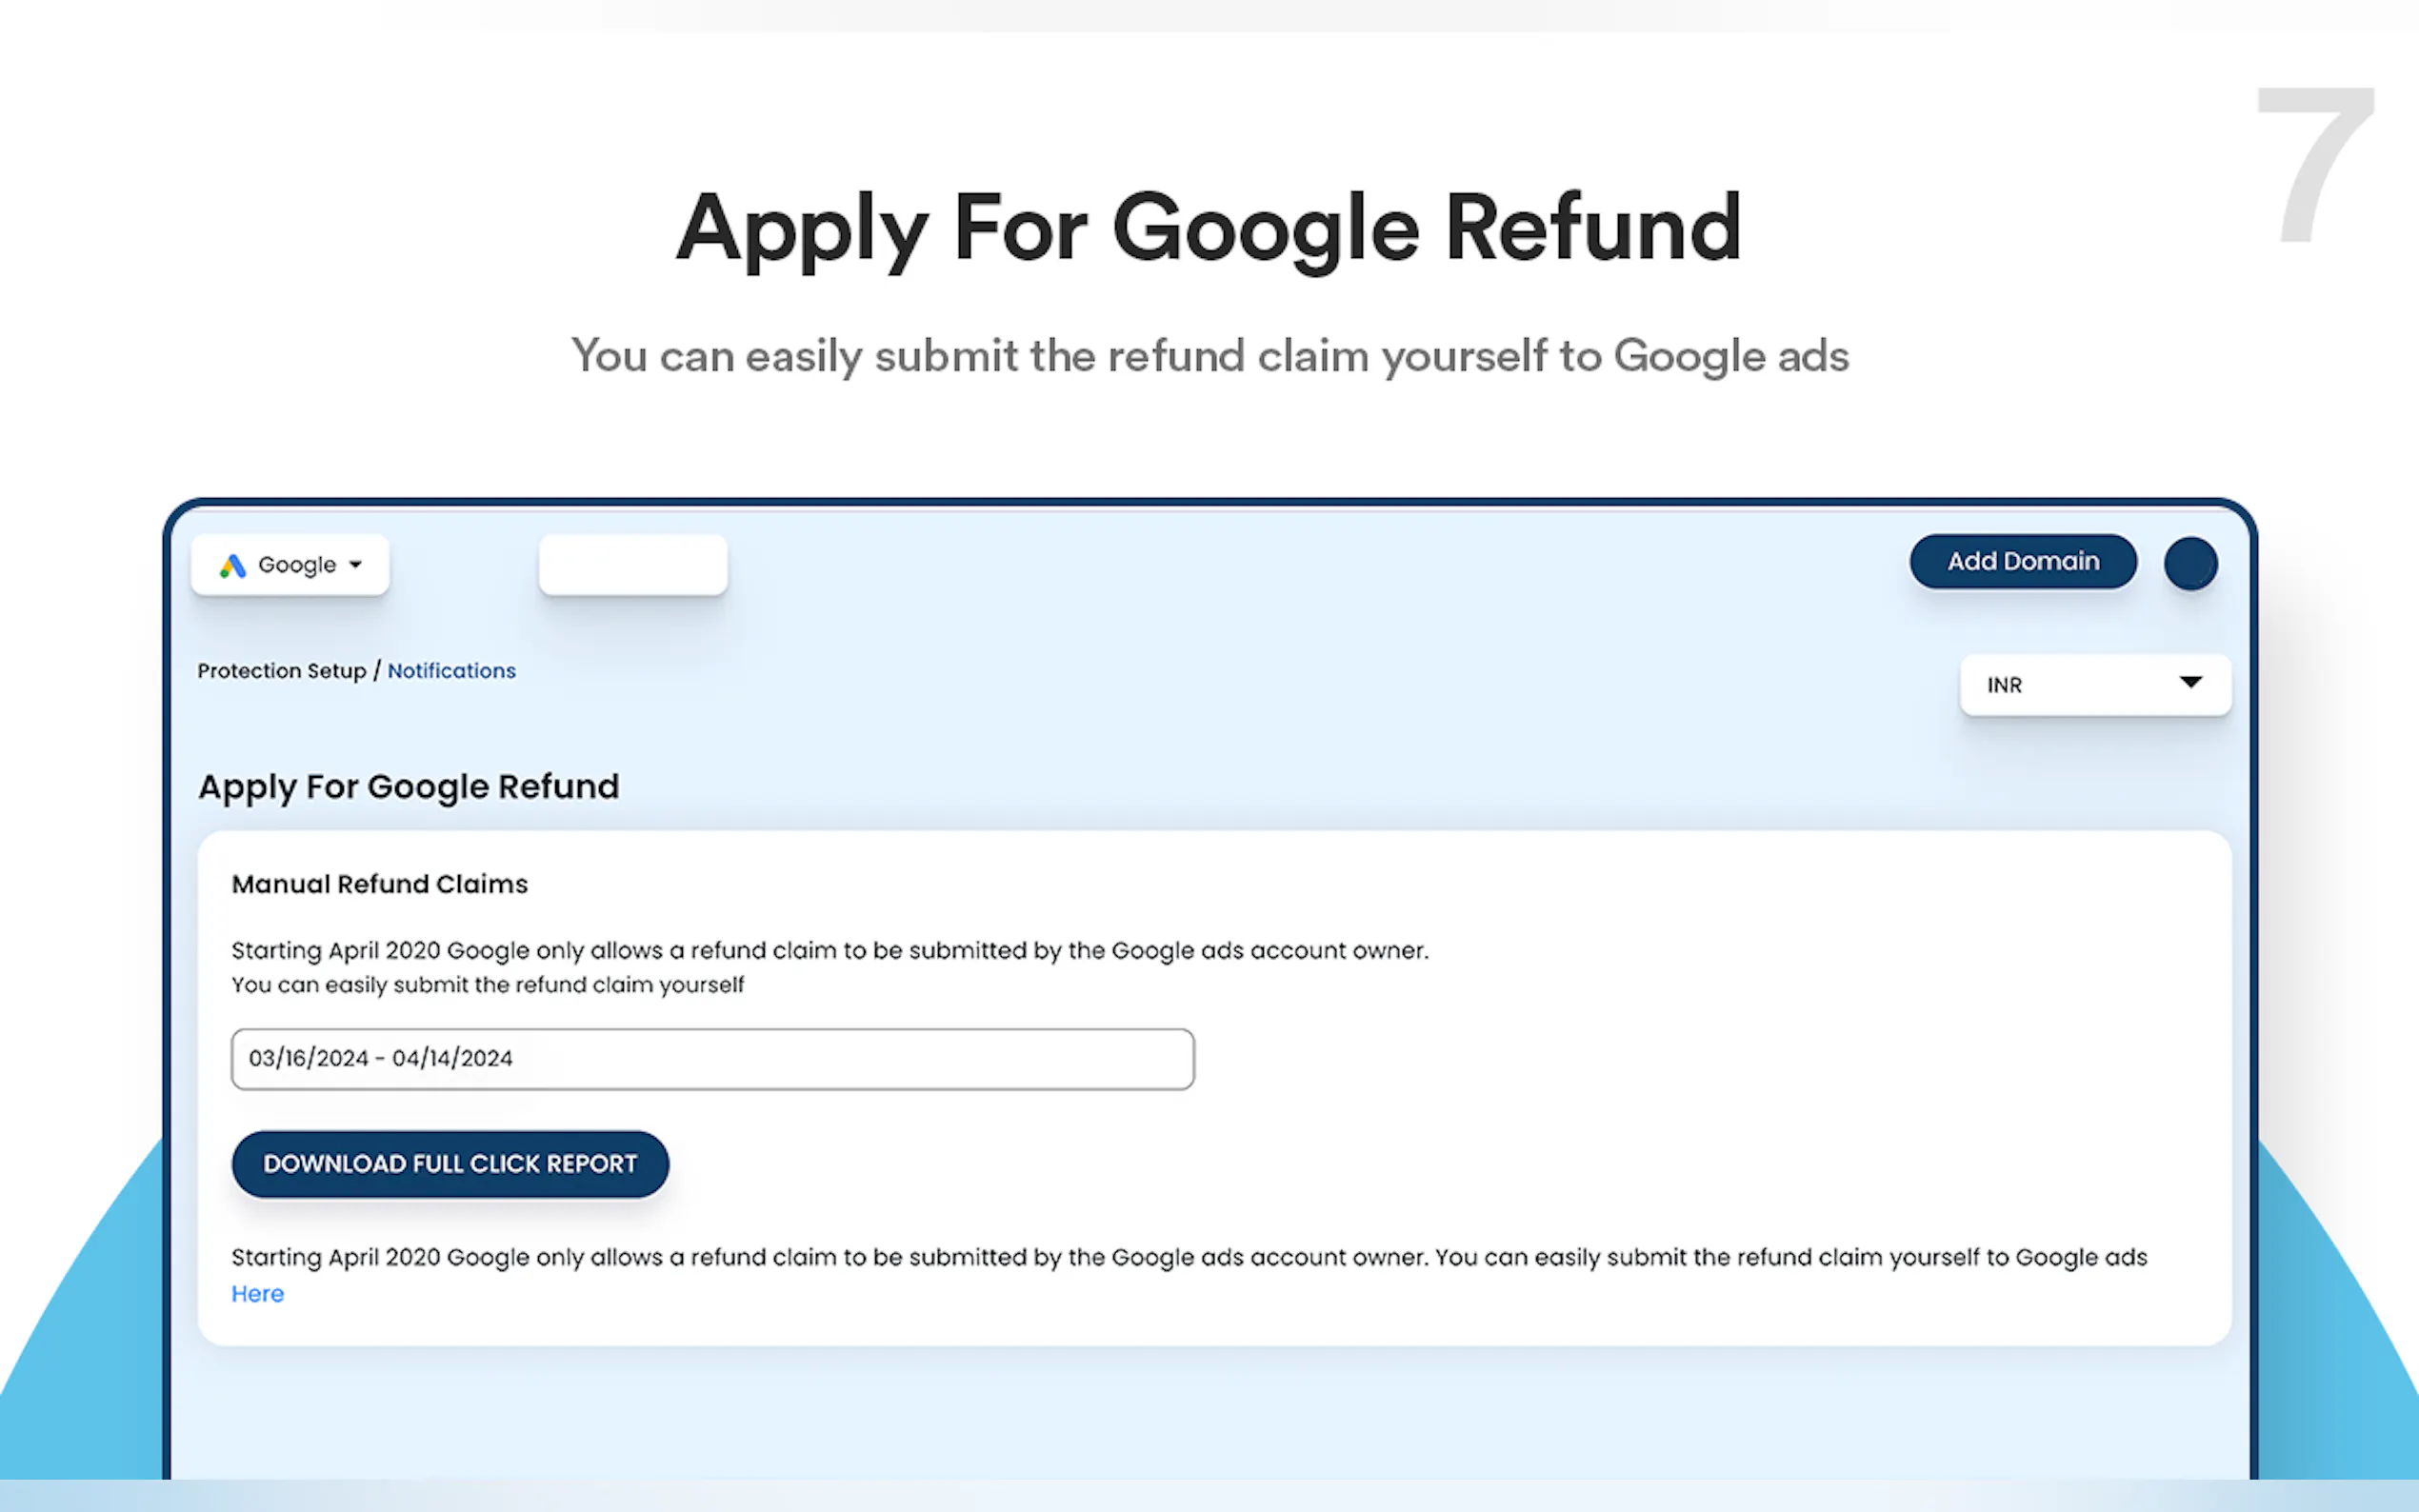Click the gray subtitle about submitting refund claim

(1209, 356)
